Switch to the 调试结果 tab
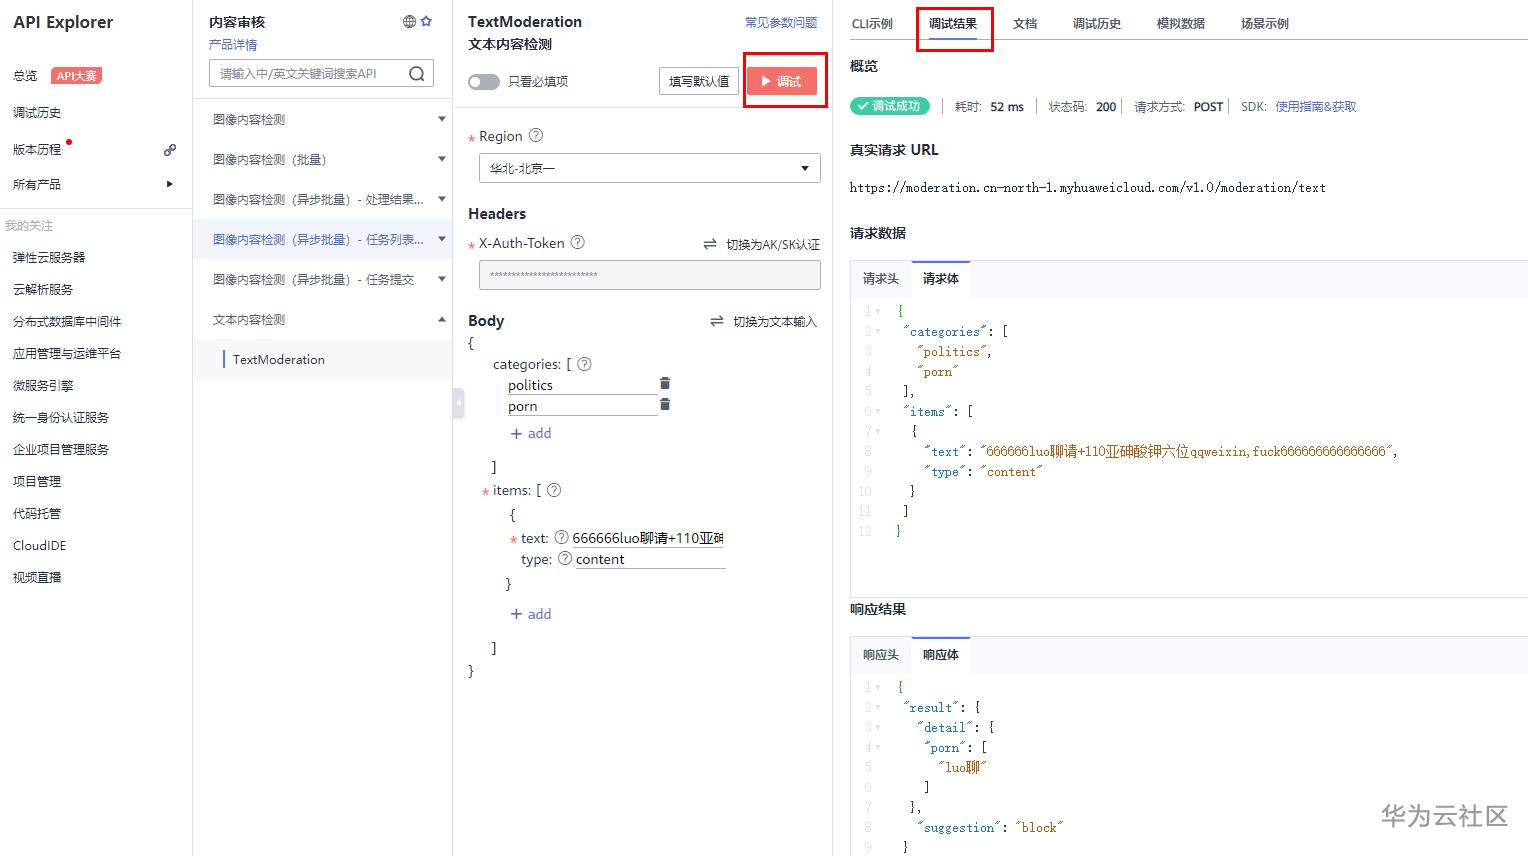Image resolution: width=1528 pixels, height=856 pixels. [953, 23]
